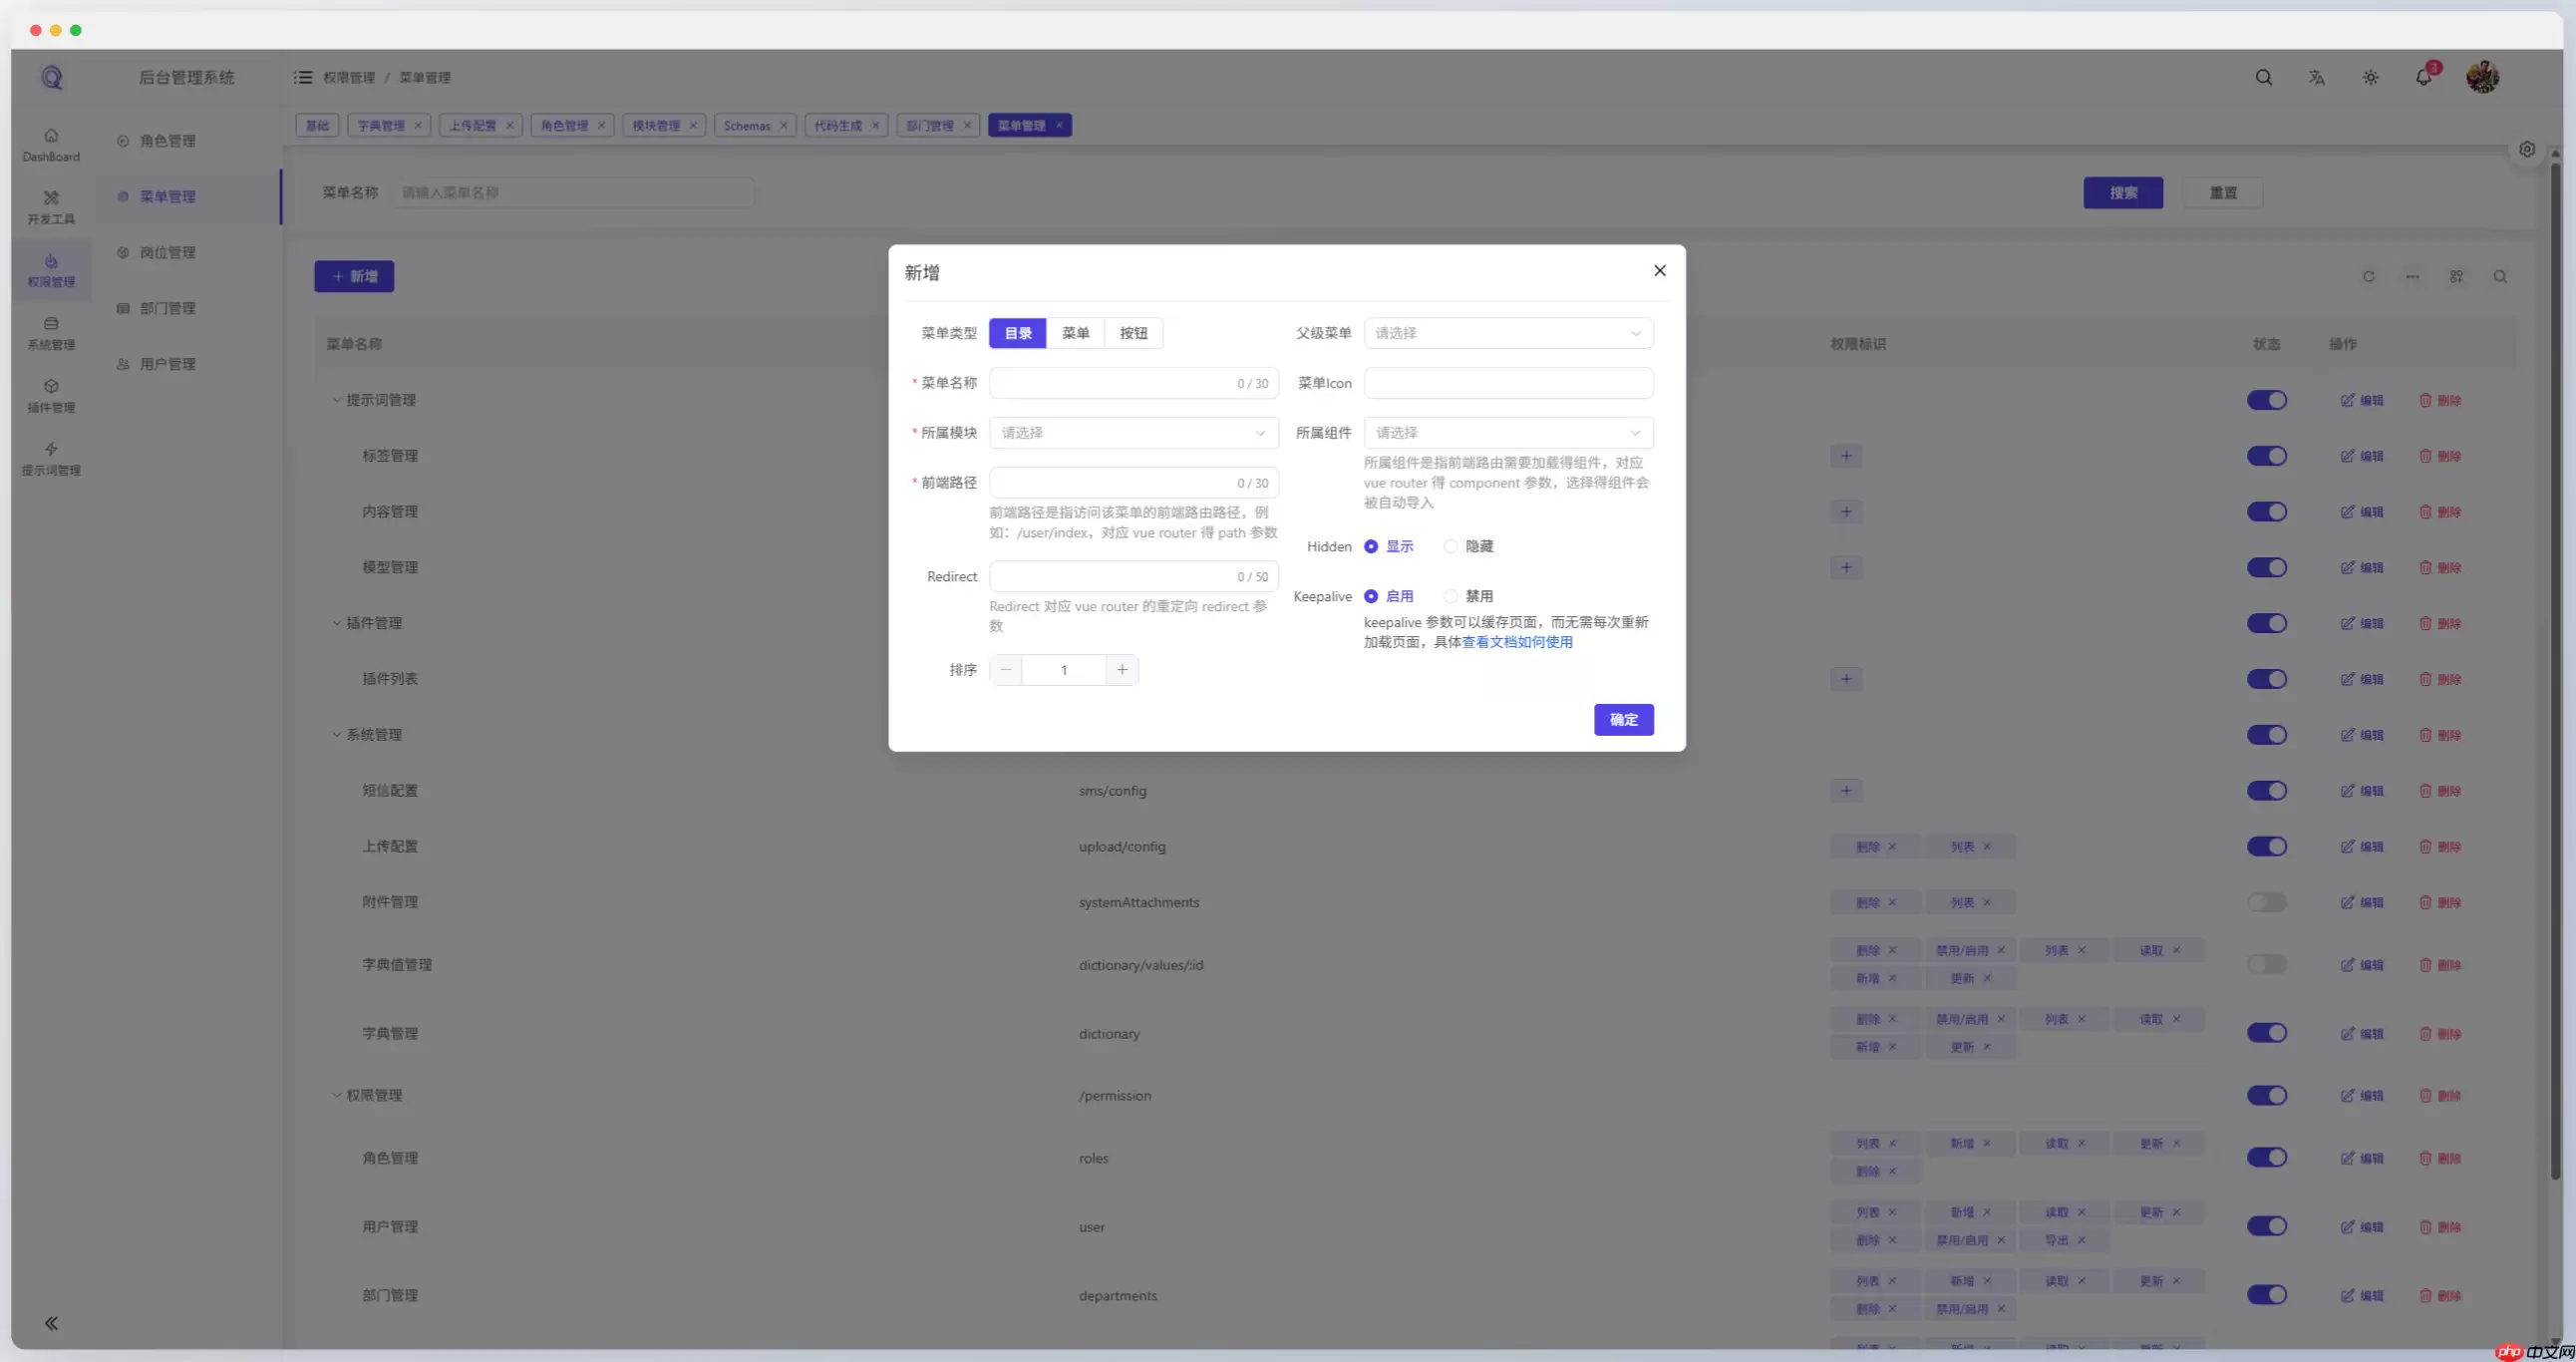The width and height of the screenshot is (2576, 1362).
Task: Toggle the status switch for 提示词管理
Action: tap(2266, 400)
